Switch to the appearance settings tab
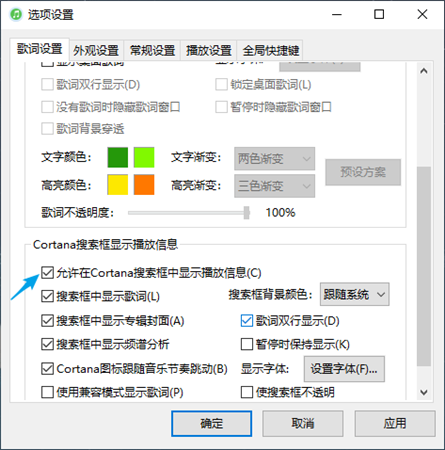Viewport: 445px width, 450px height. click(96, 51)
